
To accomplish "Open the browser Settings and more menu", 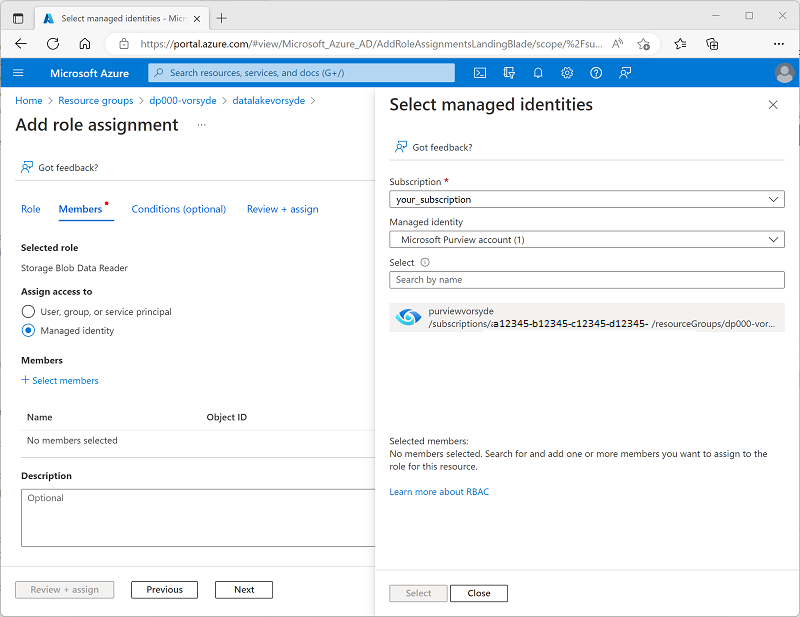I will pos(779,44).
